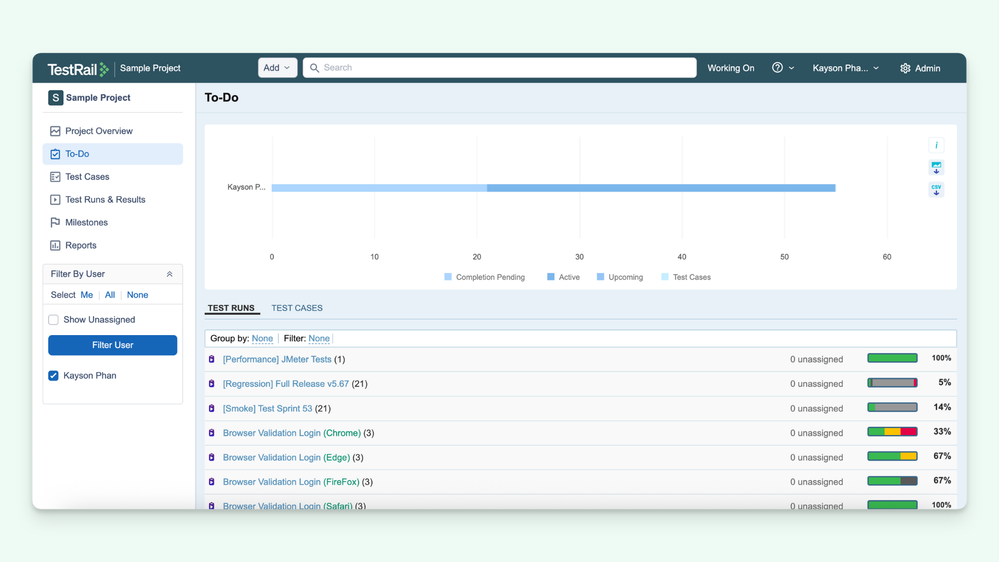
Task: Open the Group by None dropdown
Action: coord(262,339)
